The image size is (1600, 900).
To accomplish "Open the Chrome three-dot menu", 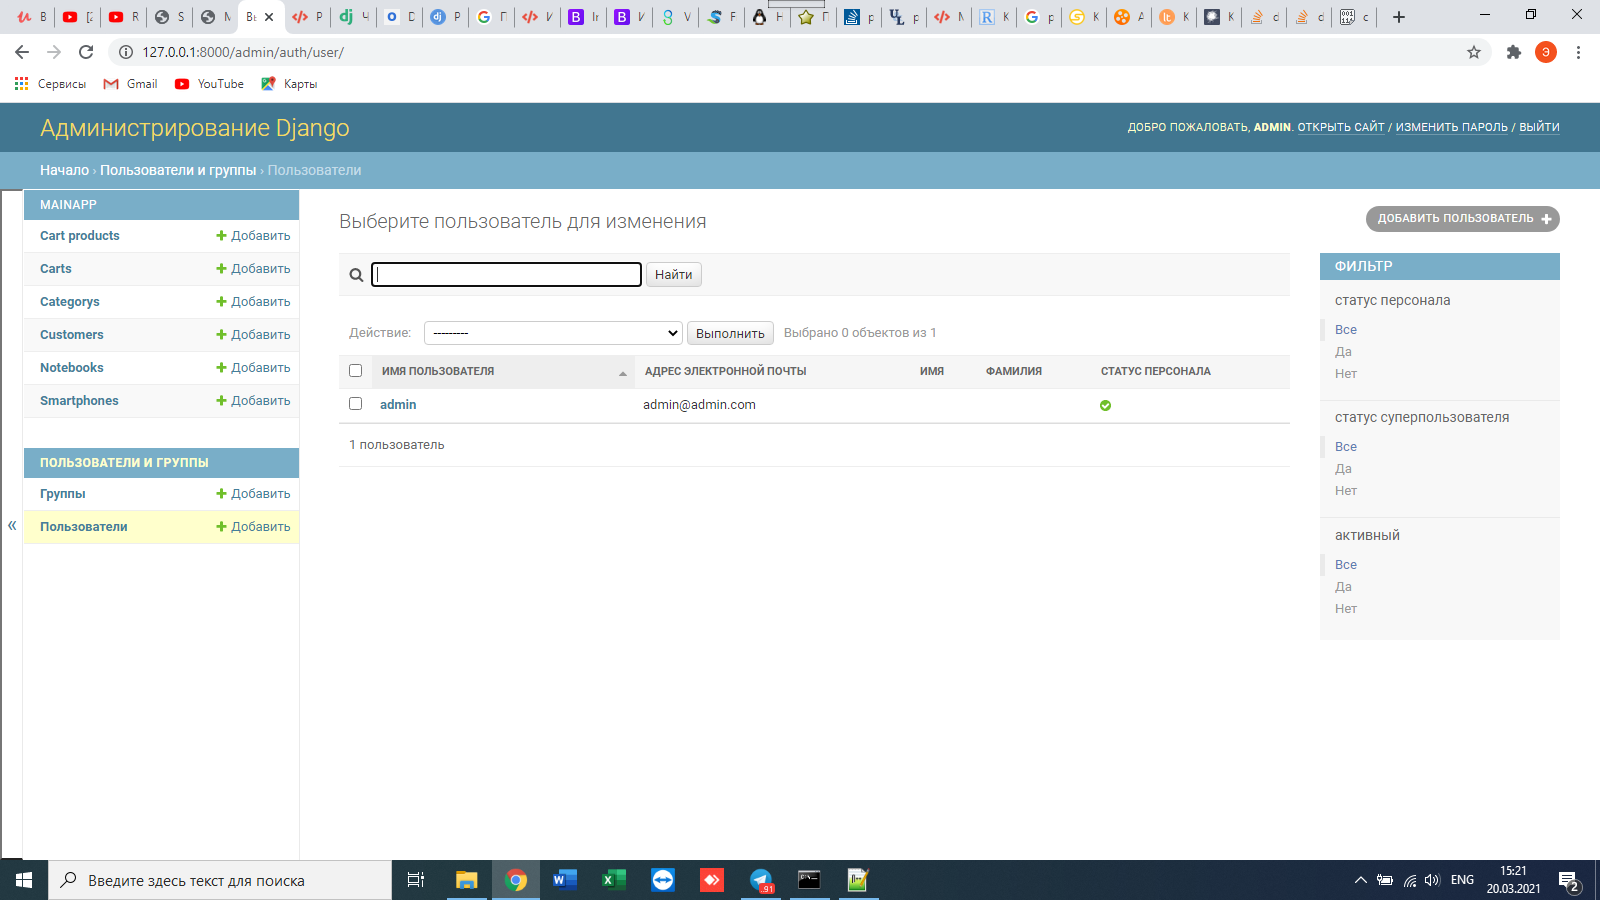I will [1578, 52].
